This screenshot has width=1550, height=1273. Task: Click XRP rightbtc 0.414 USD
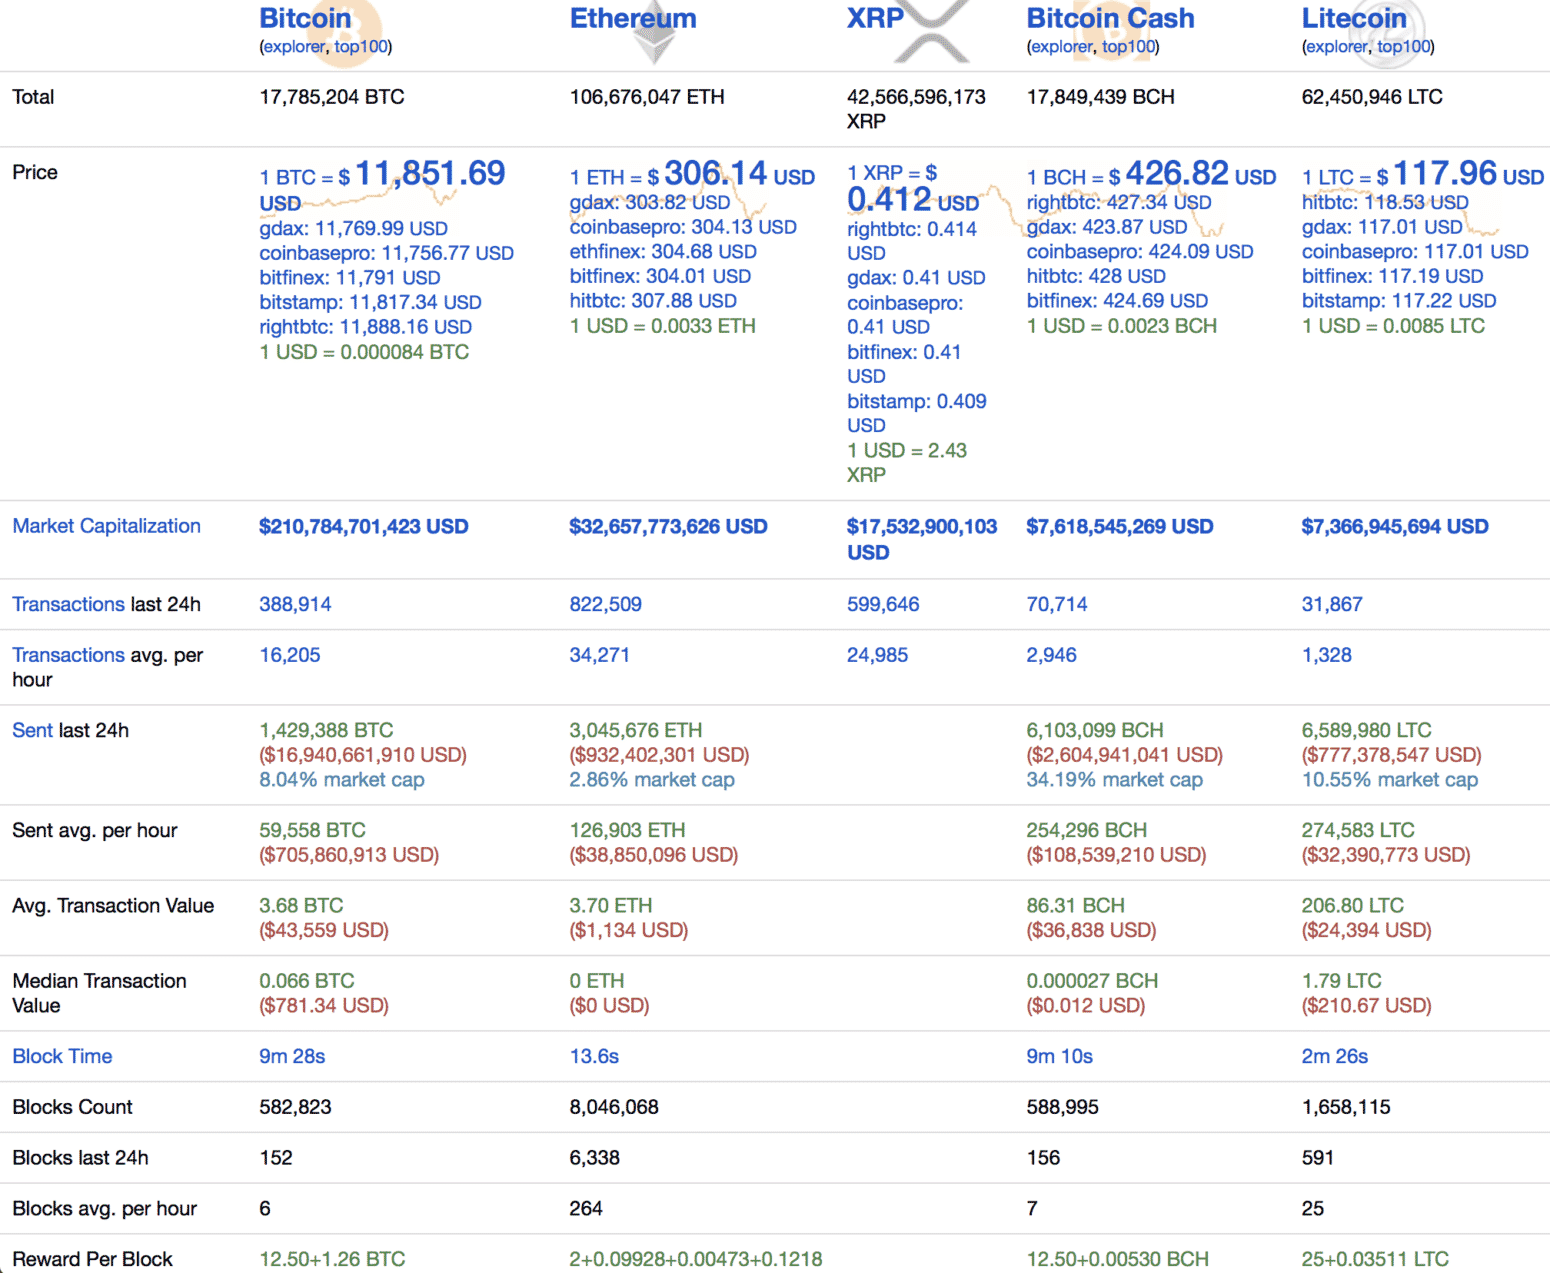tap(912, 241)
